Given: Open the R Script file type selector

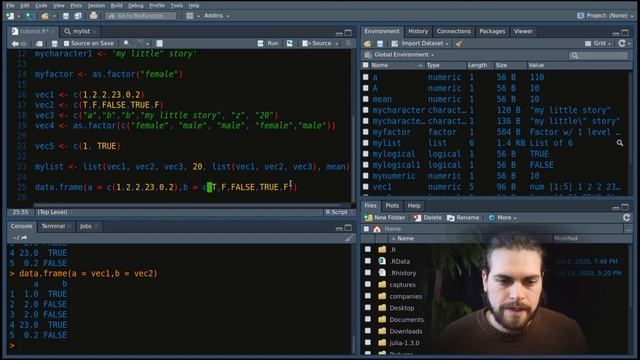Looking at the screenshot, I should (x=339, y=212).
